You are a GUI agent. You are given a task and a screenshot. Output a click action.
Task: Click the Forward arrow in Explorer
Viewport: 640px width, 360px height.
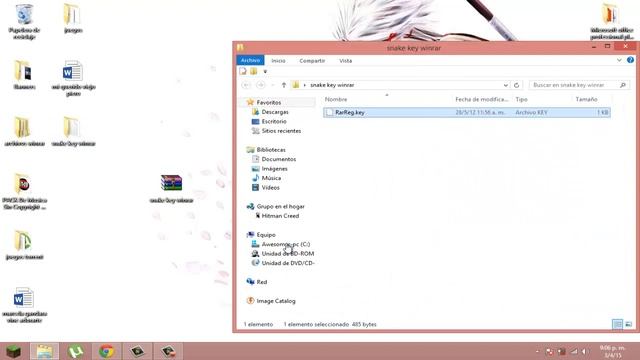point(260,85)
